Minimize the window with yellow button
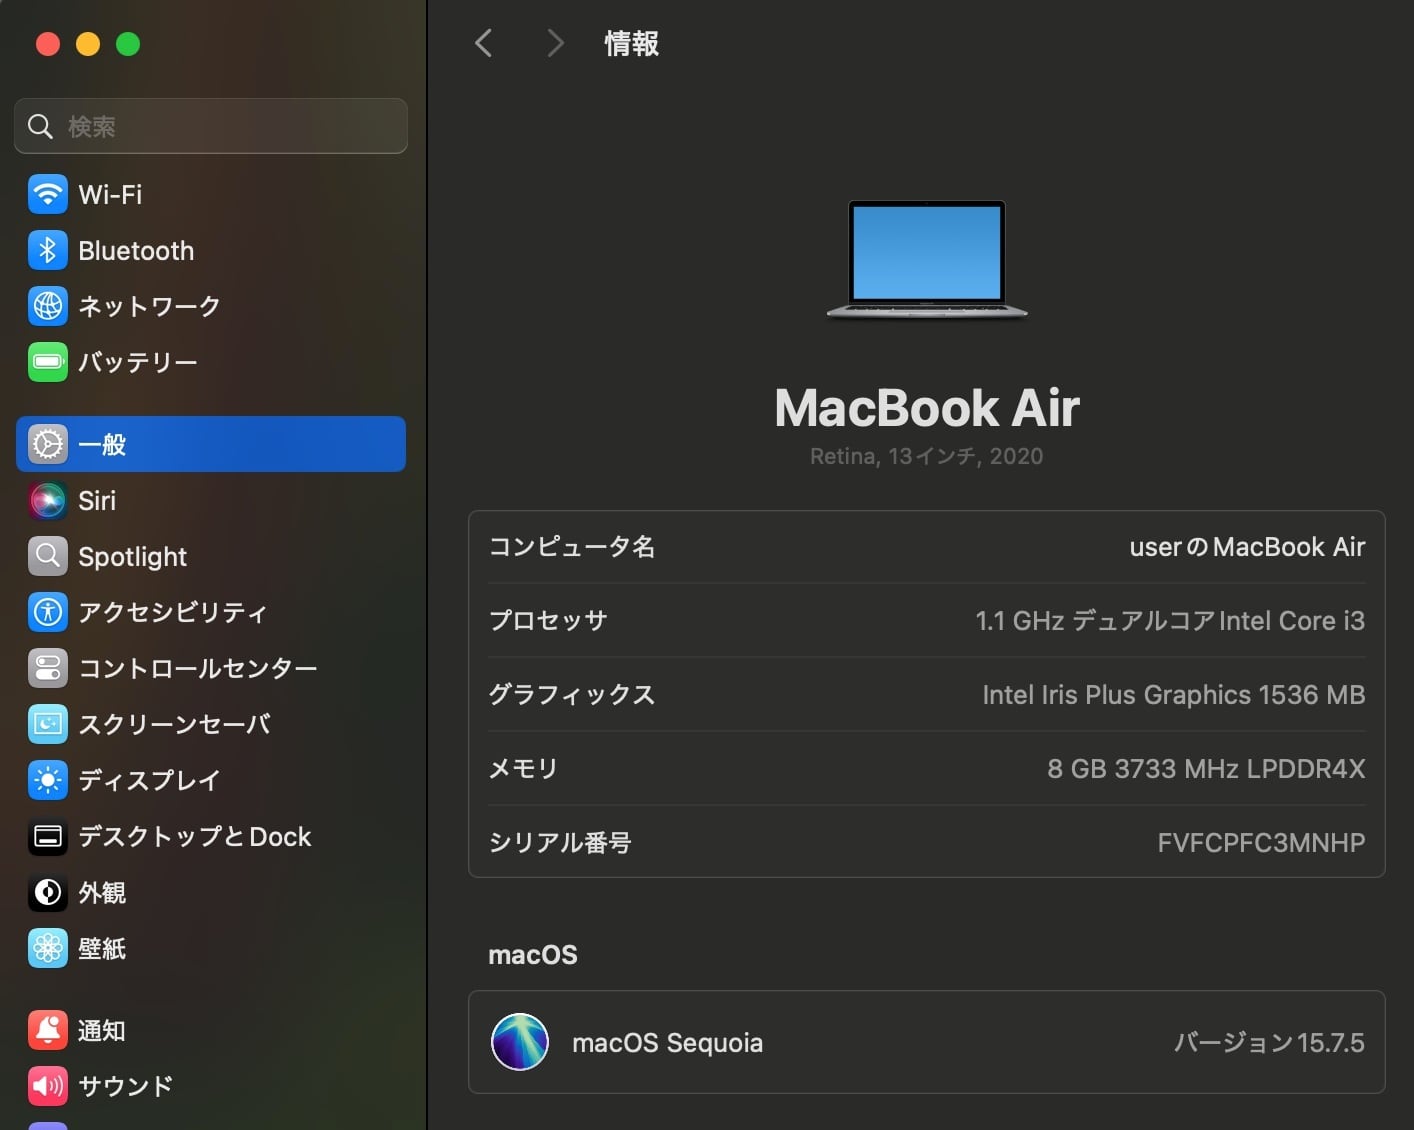 [88, 44]
